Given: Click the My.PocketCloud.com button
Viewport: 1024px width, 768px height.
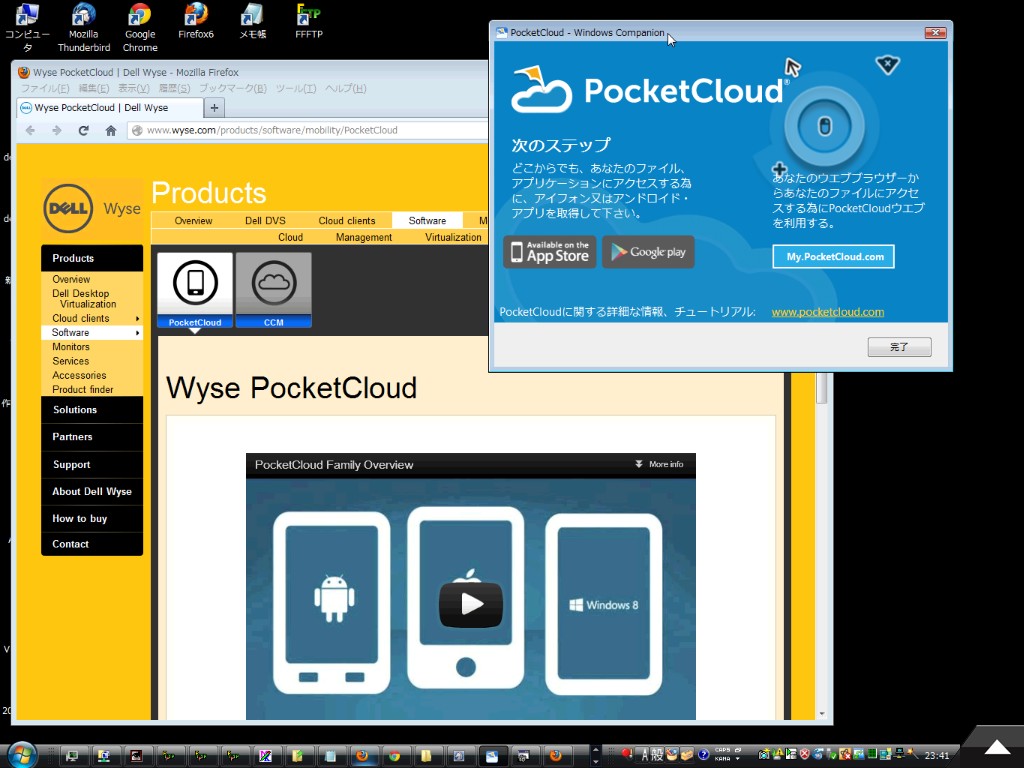Looking at the screenshot, I should click(833, 257).
